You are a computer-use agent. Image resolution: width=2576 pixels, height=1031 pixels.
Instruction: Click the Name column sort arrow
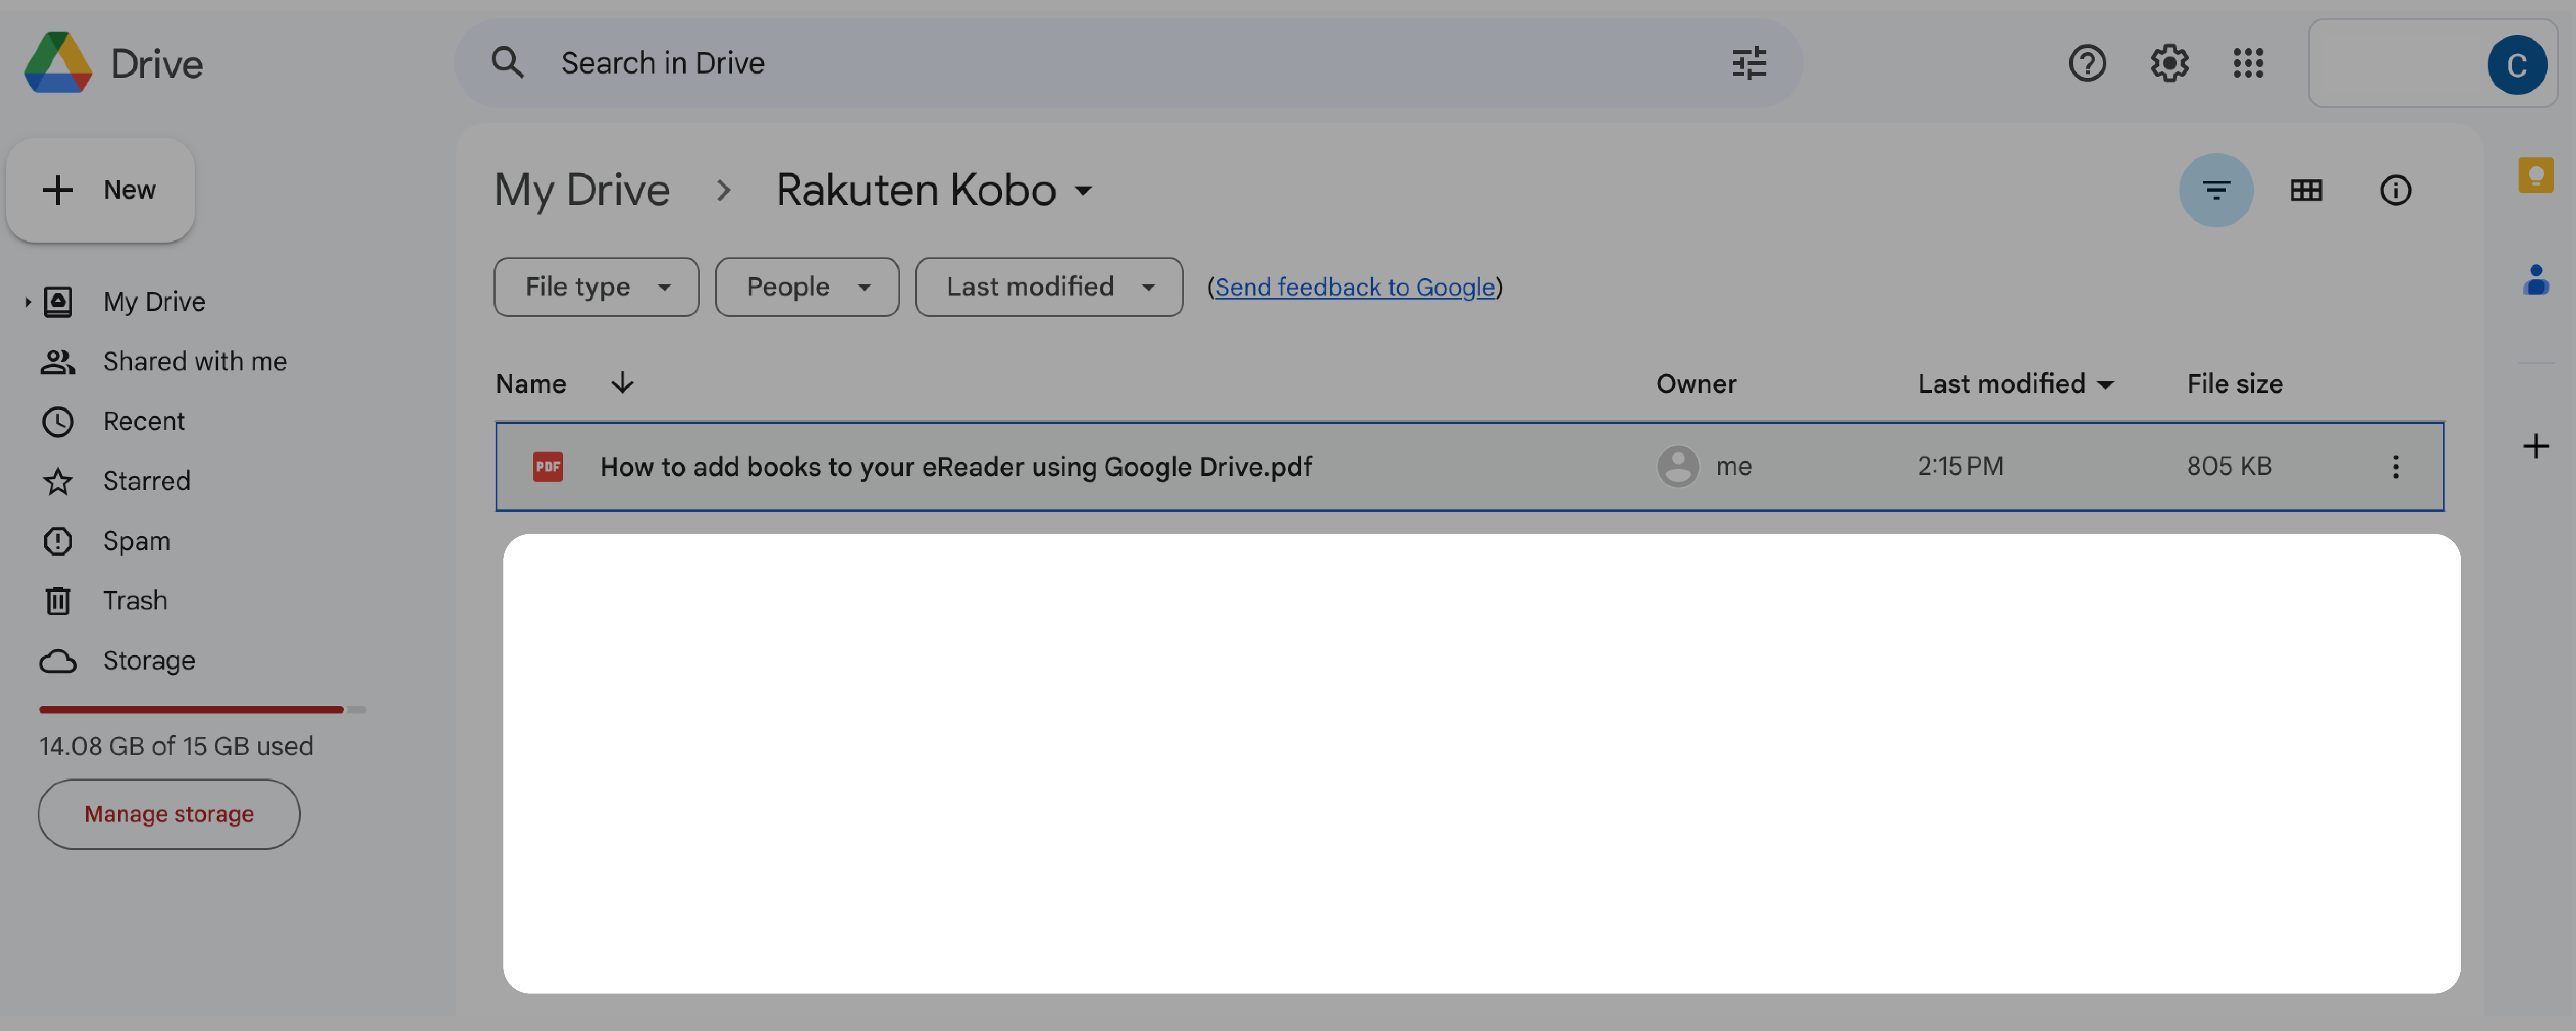tap(621, 383)
